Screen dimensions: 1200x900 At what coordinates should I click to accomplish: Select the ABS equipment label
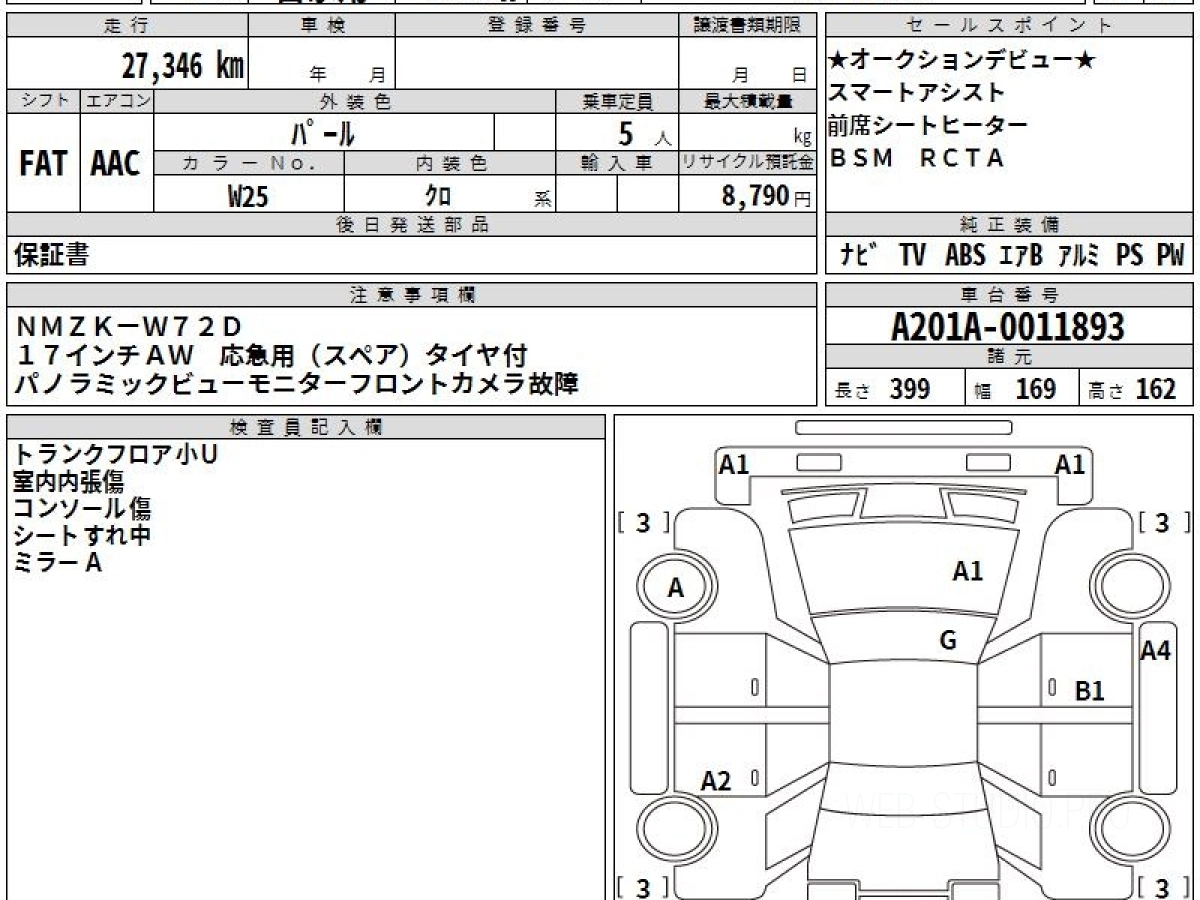point(965,255)
